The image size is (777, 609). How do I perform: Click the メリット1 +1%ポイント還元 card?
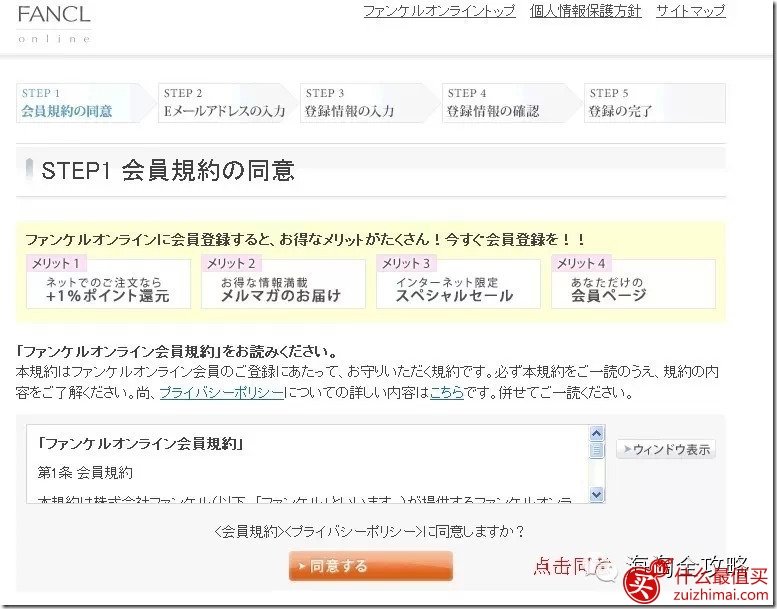point(109,282)
